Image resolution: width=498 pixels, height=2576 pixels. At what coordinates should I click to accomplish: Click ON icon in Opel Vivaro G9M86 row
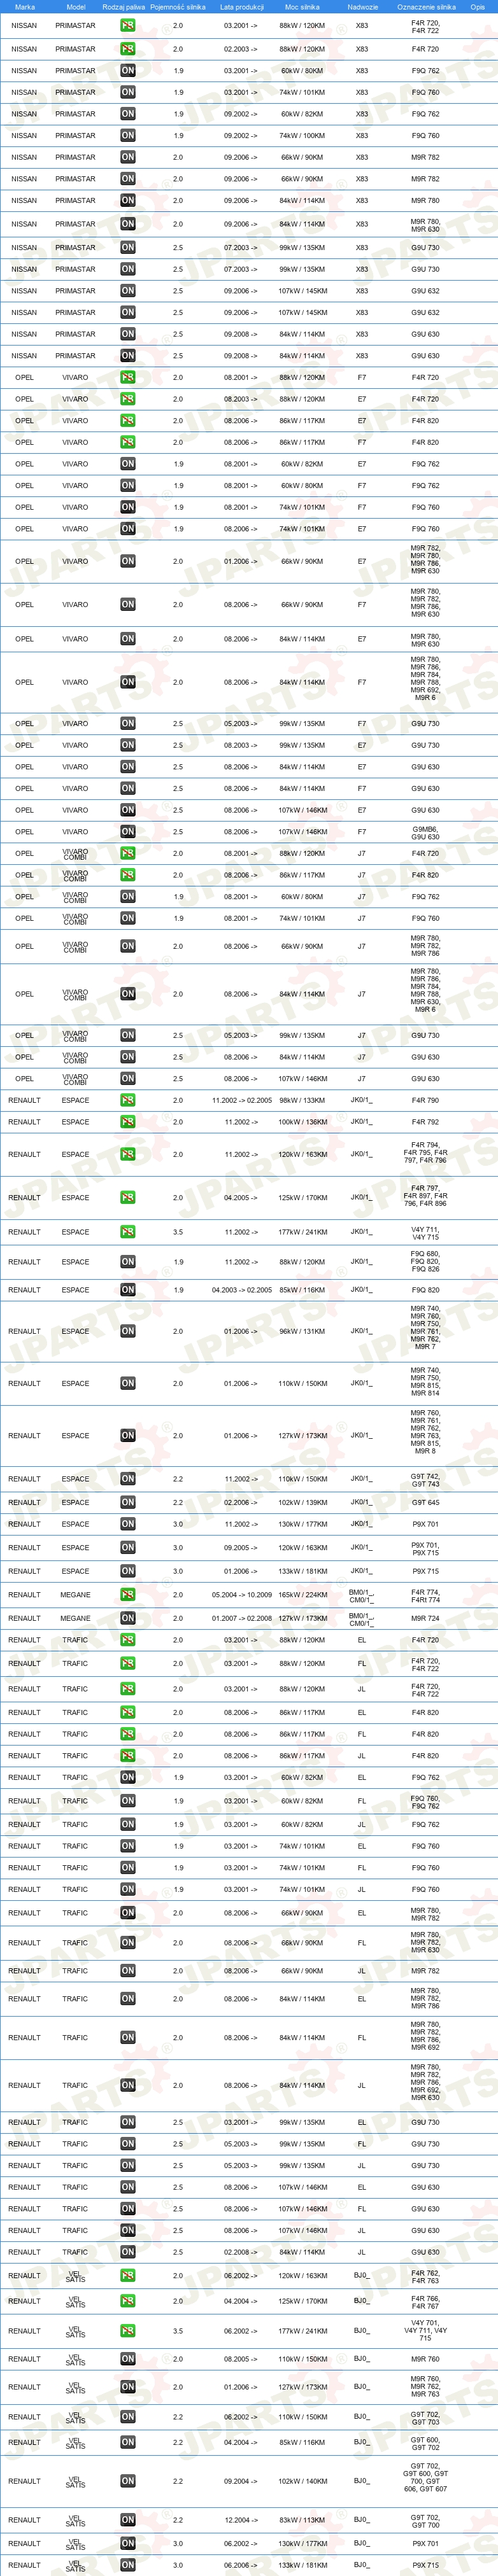coord(128,832)
